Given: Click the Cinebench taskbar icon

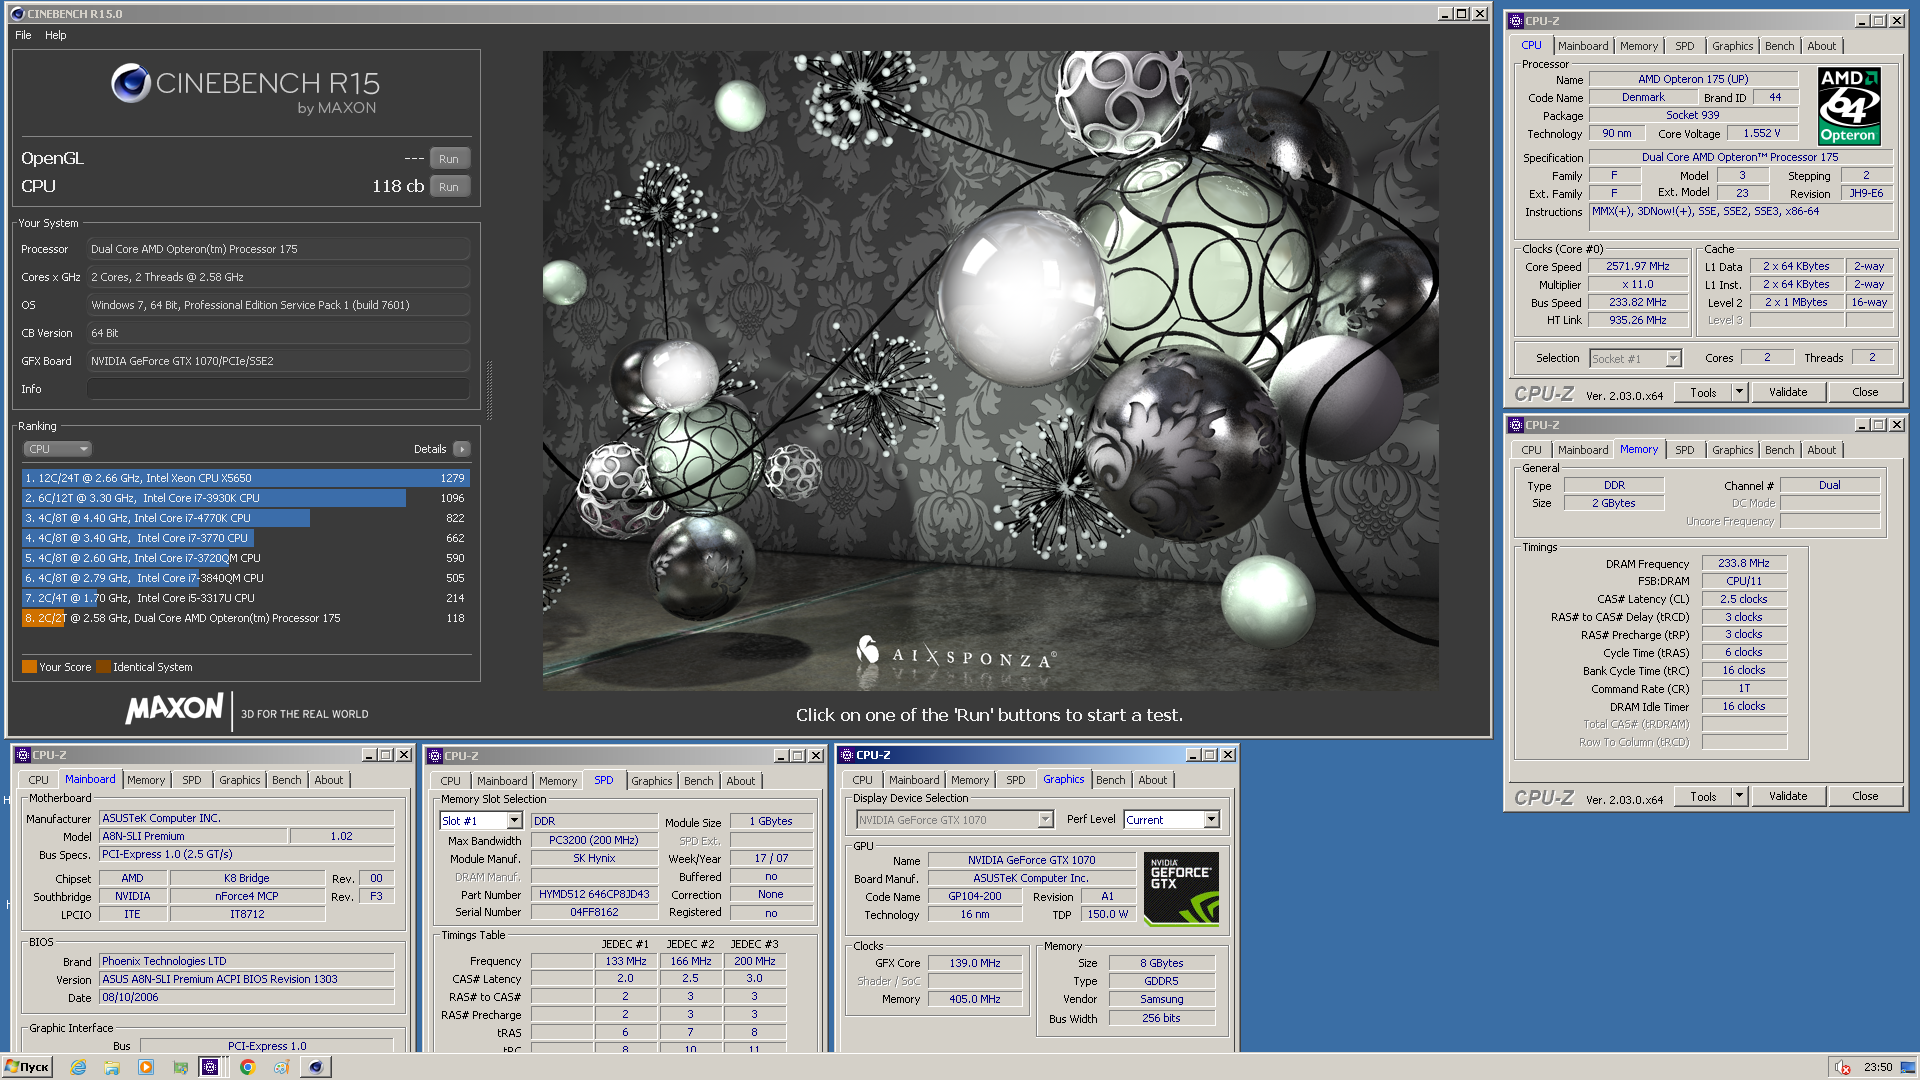Looking at the screenshot, I should (316, 1067).
